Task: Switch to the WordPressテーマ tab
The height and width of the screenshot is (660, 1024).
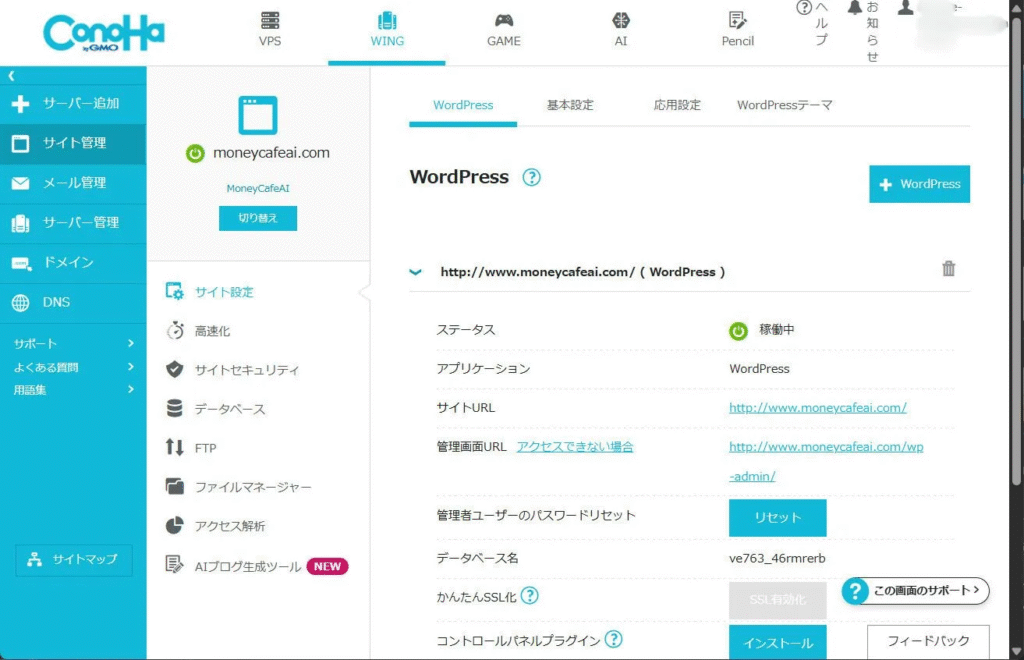Action: 784,105
